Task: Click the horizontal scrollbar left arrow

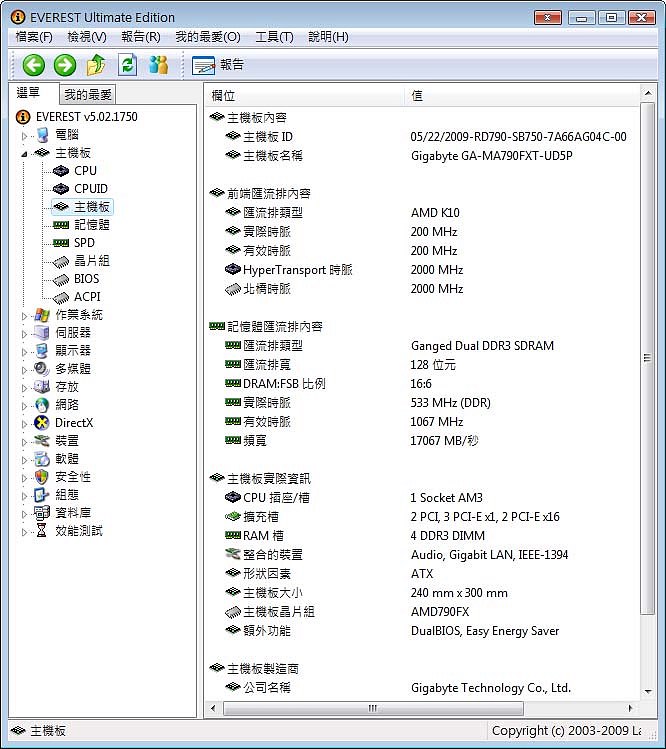Action: 213,708
